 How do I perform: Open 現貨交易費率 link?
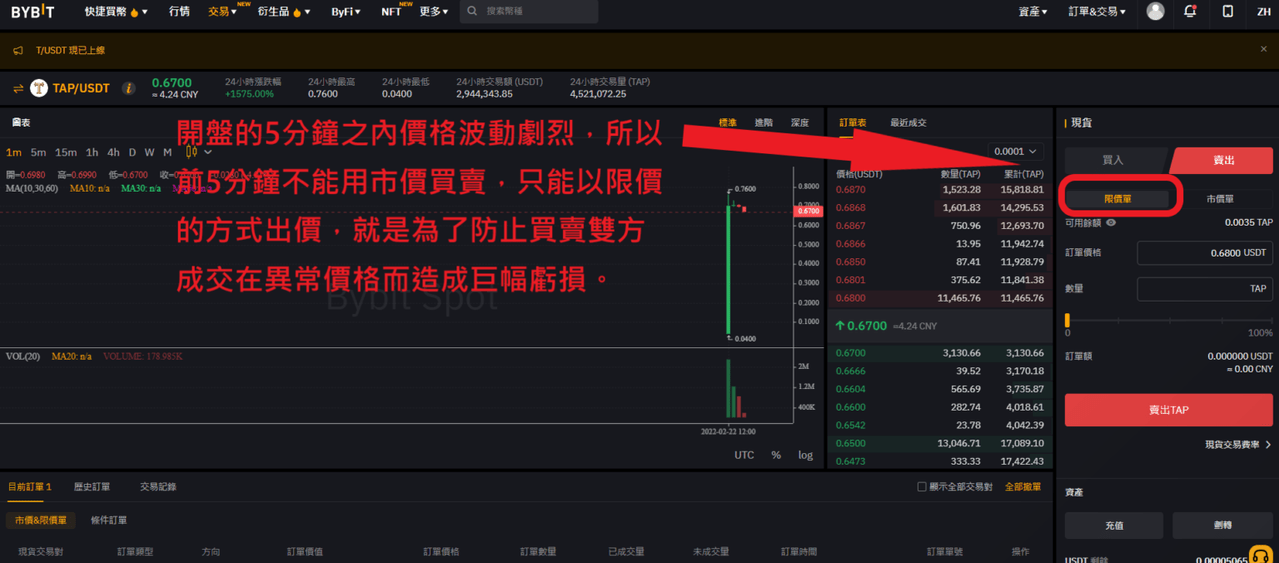[1238, 445]
